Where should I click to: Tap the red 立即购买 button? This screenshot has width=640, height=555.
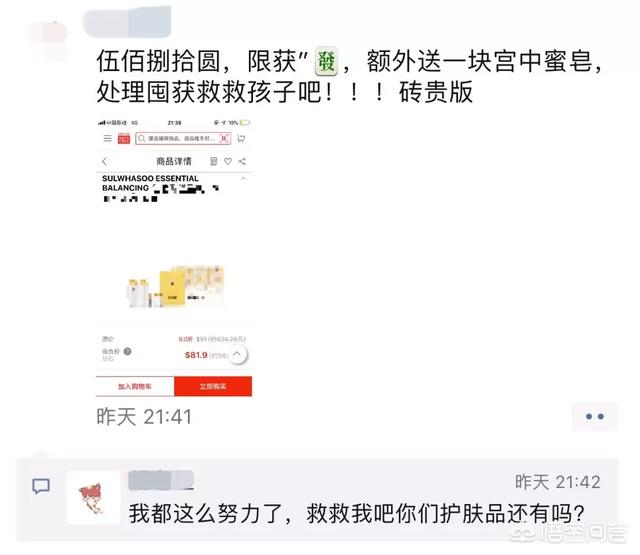pos(213,386)
